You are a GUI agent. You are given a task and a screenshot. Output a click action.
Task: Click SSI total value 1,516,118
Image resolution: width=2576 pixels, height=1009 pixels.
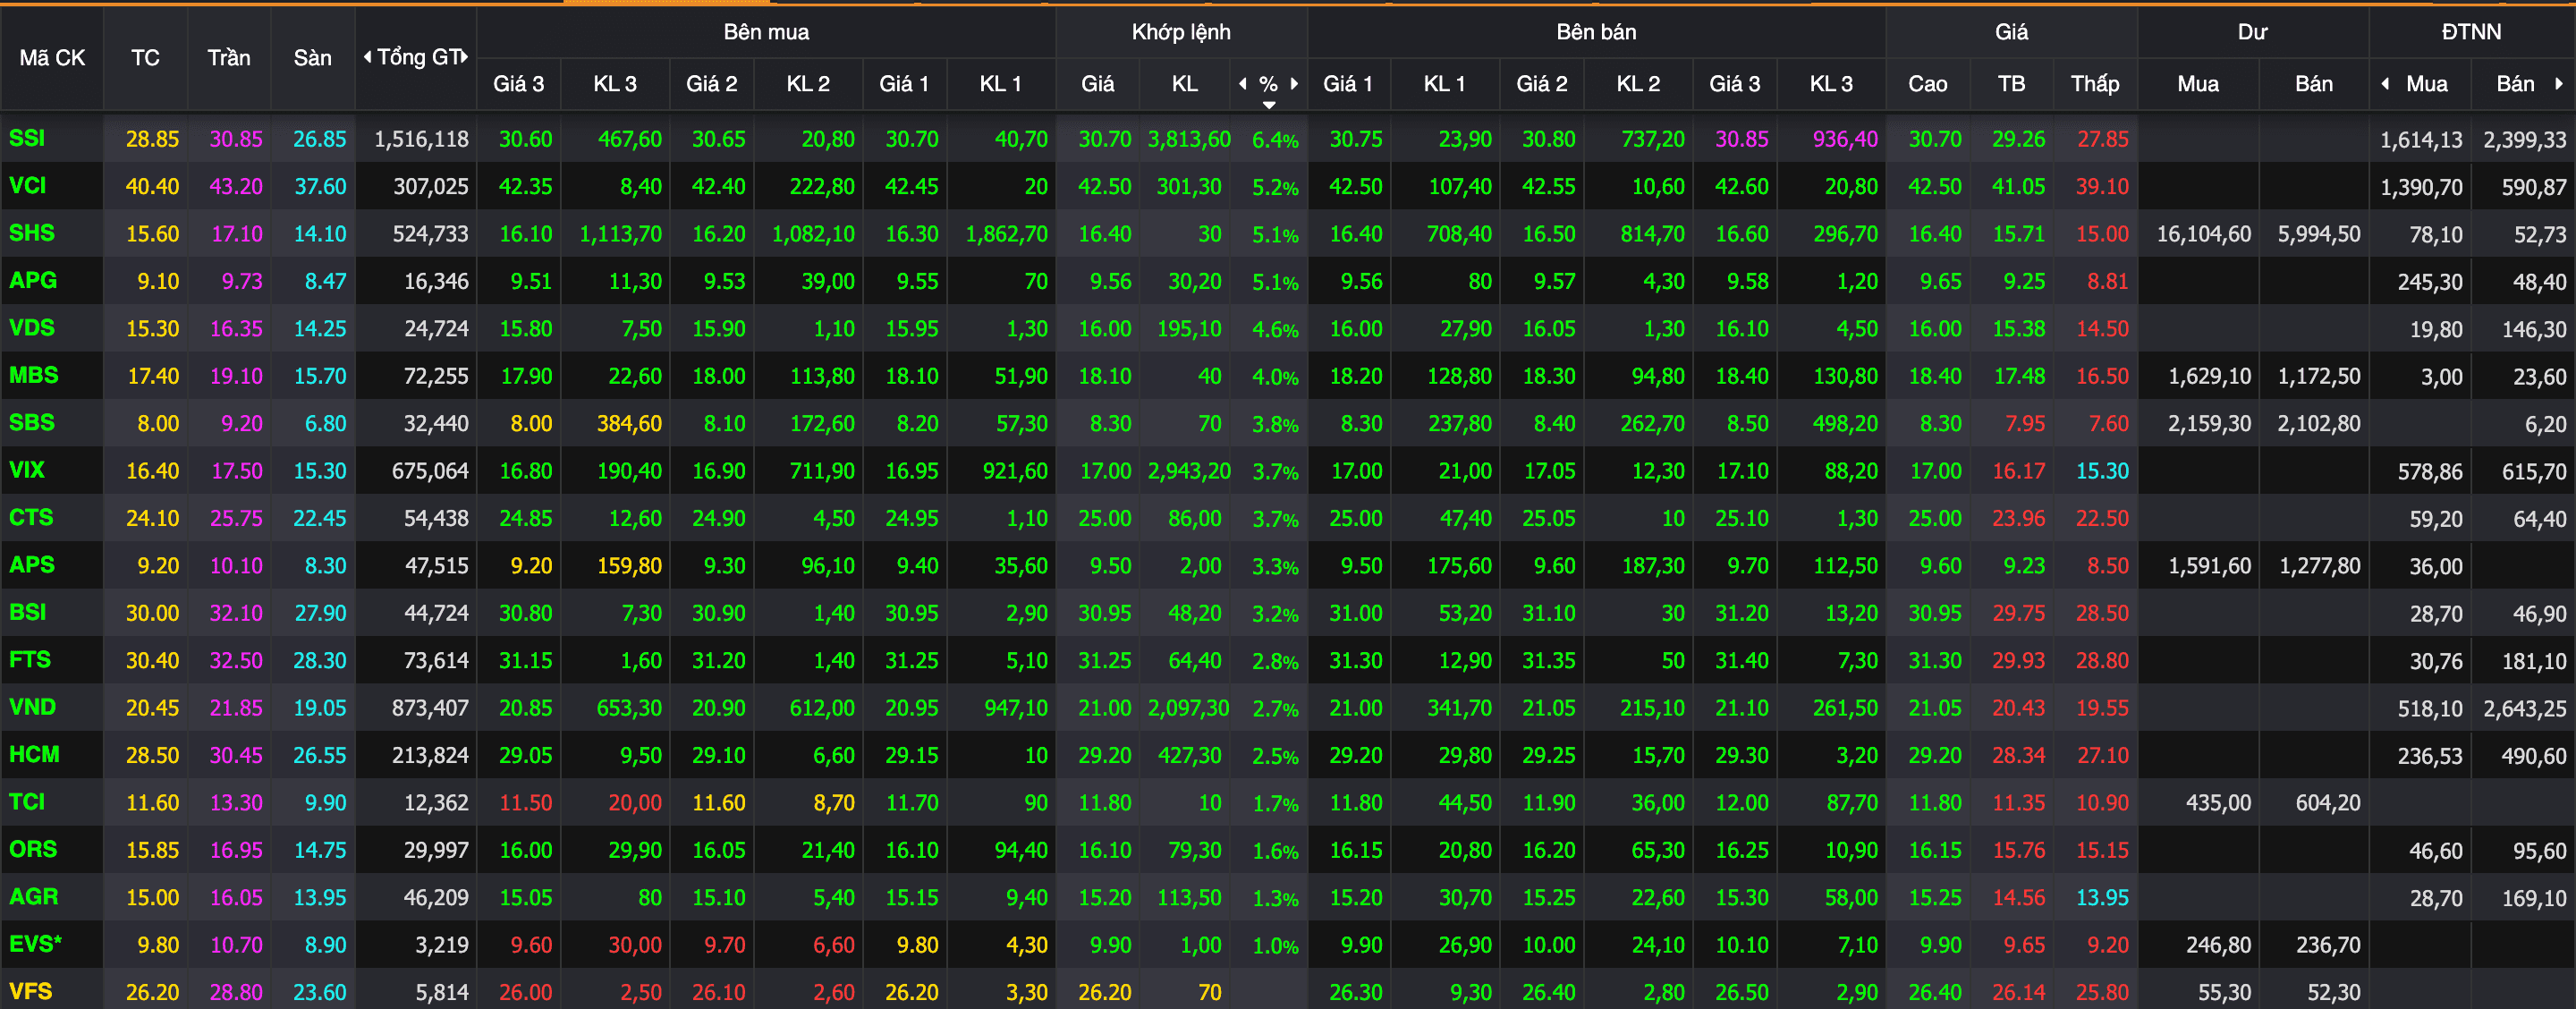click(x=421, y=139)
